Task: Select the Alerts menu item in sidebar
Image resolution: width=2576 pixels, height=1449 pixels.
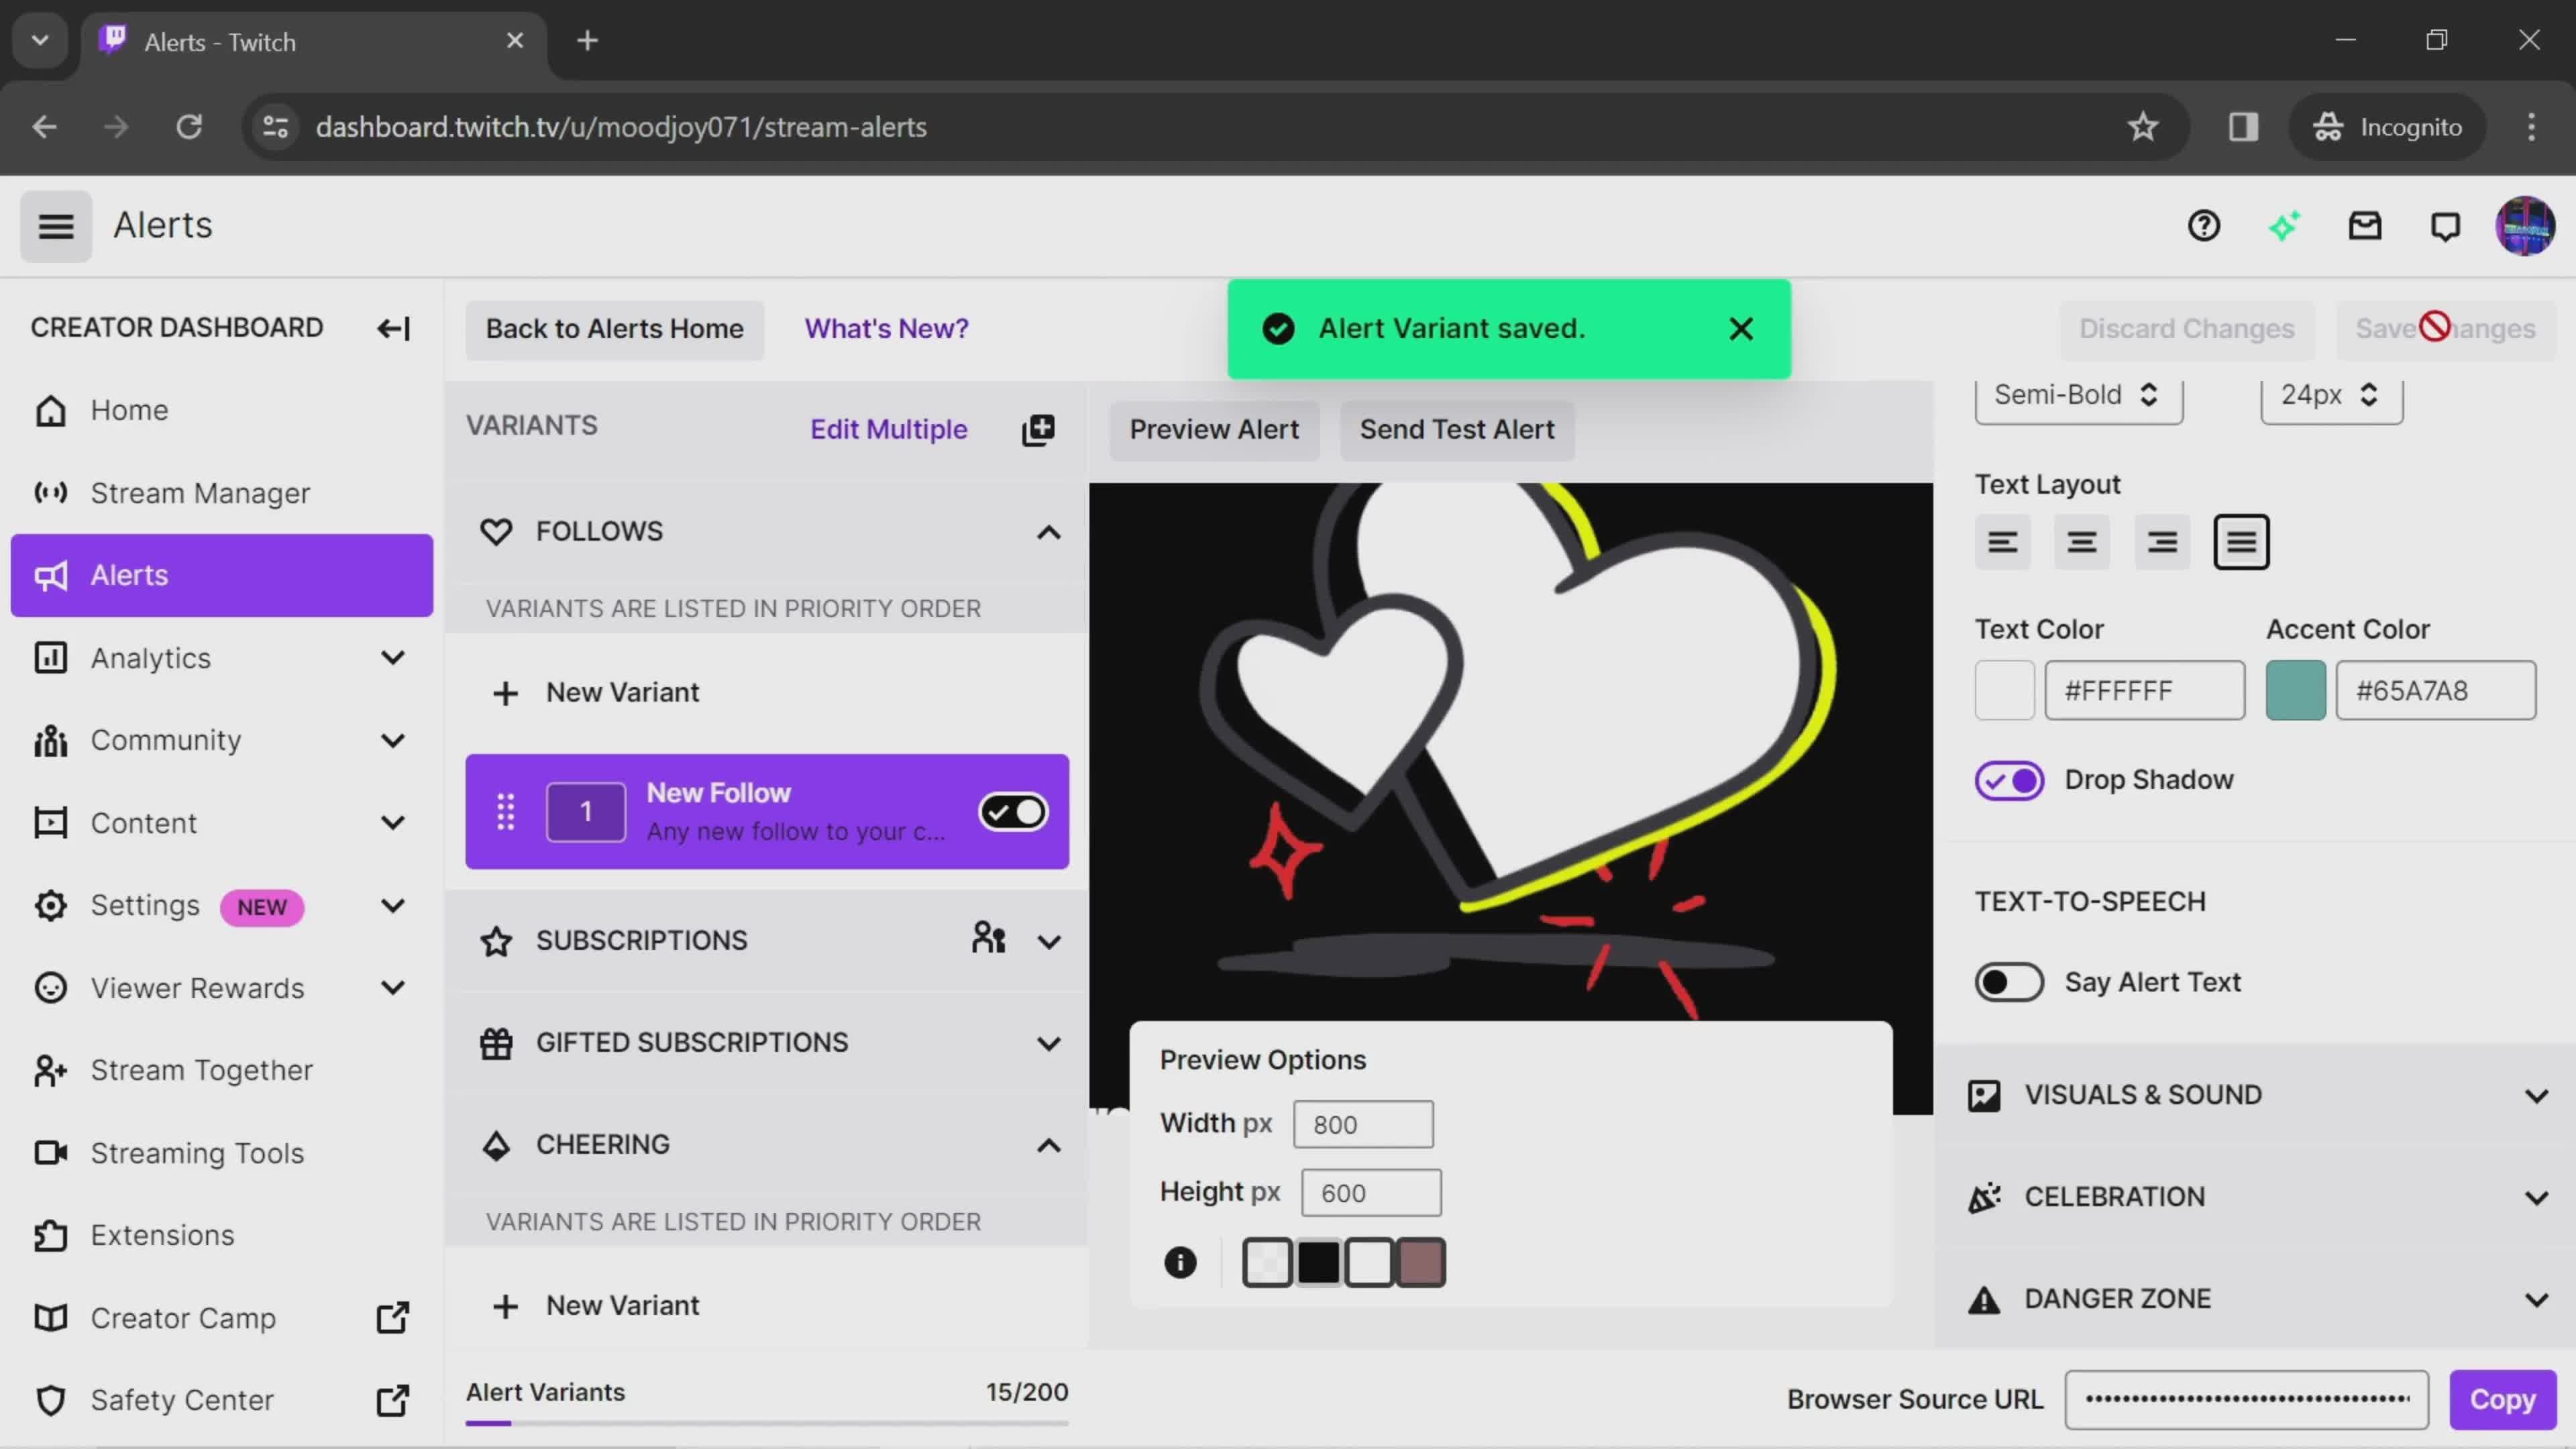Action: click(x=221, y=575)
